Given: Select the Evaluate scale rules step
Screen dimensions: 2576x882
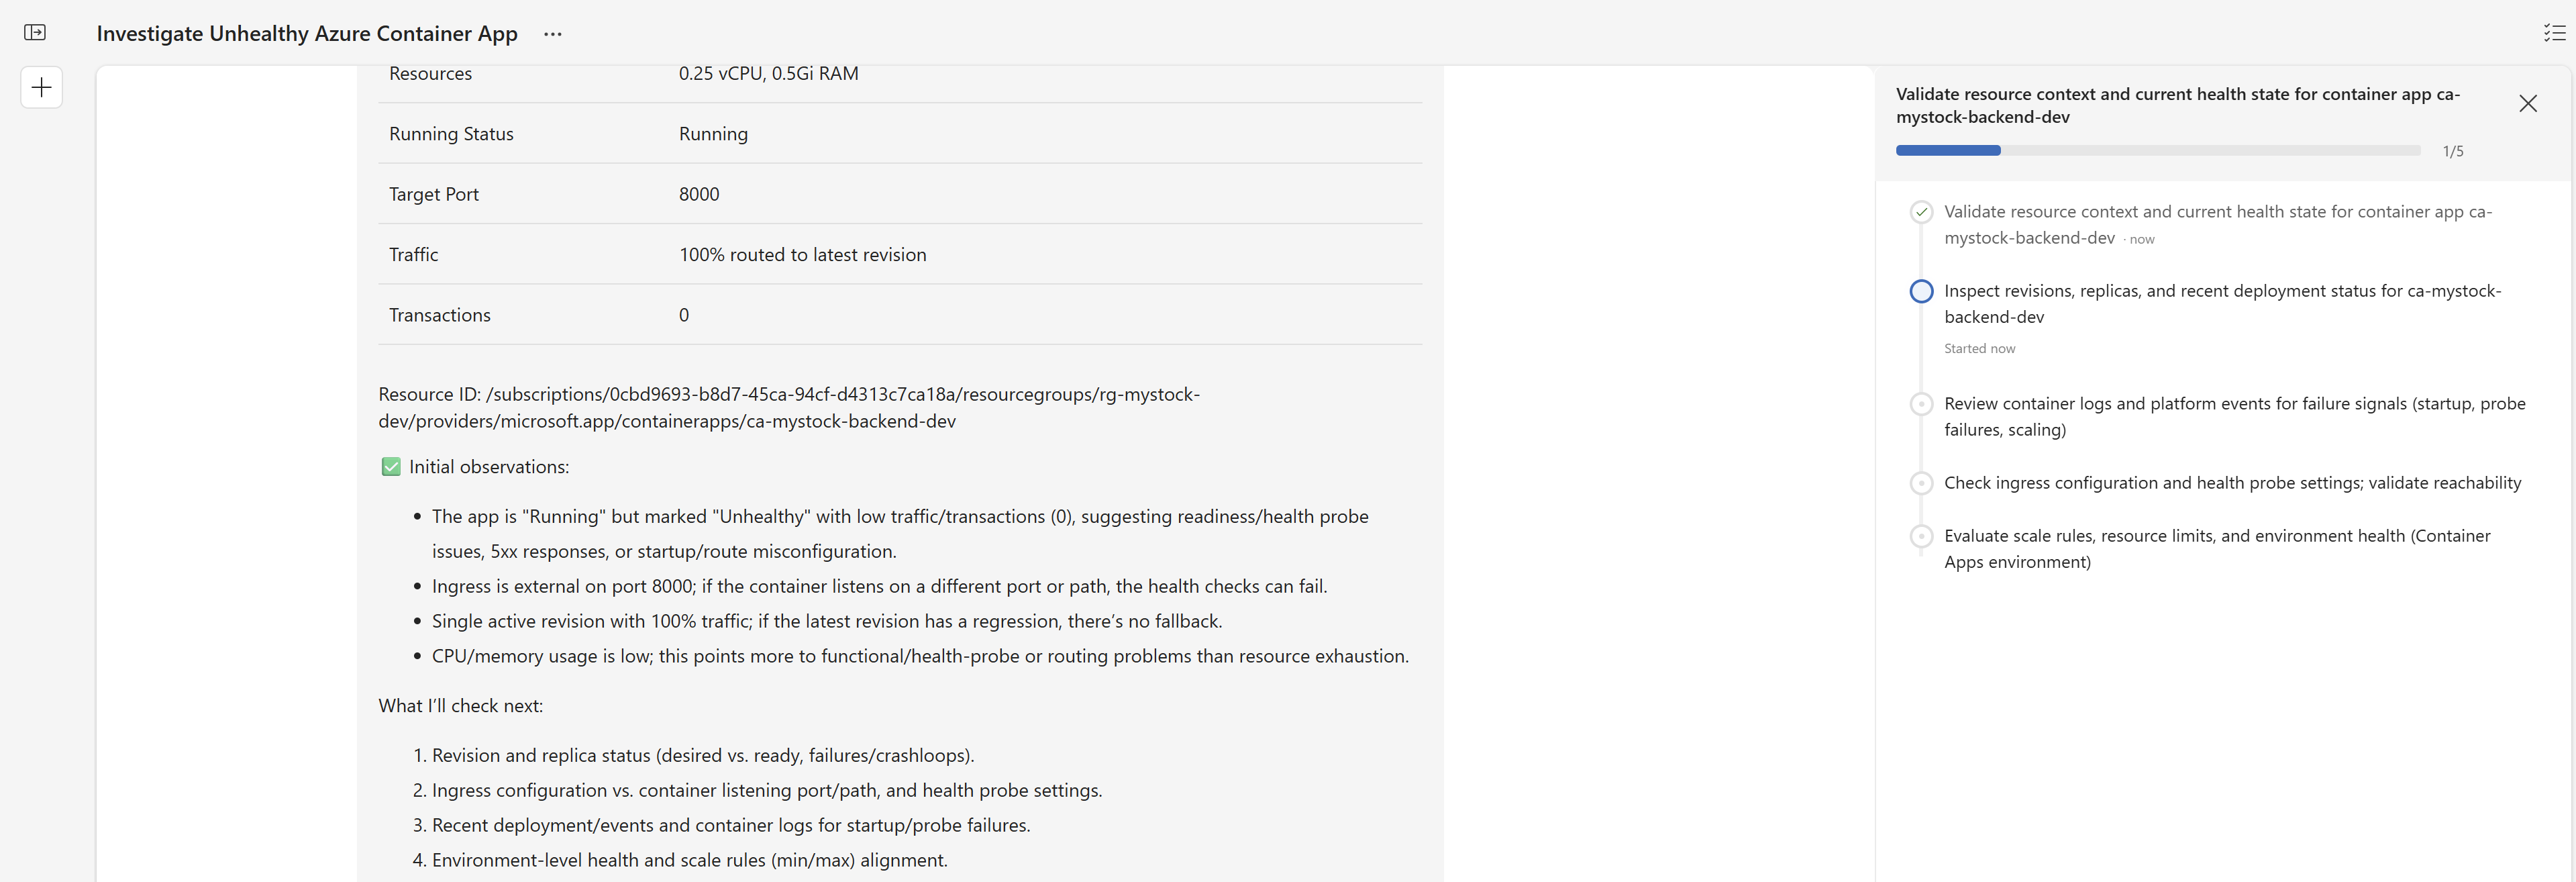Looking at the screenshot, I should pos(2216,549).
